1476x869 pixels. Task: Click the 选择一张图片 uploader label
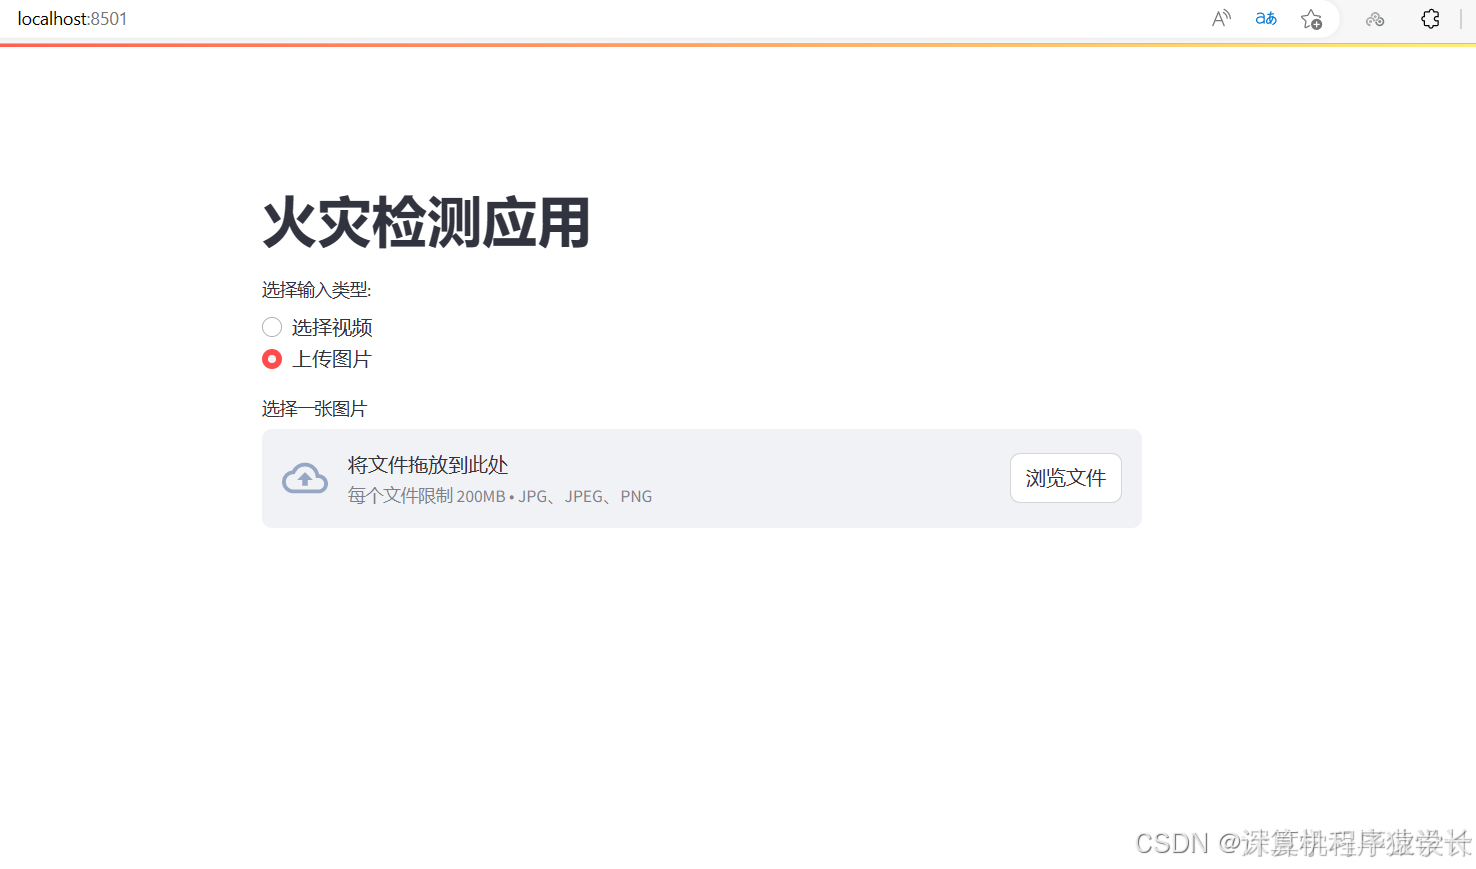(314, 408)
